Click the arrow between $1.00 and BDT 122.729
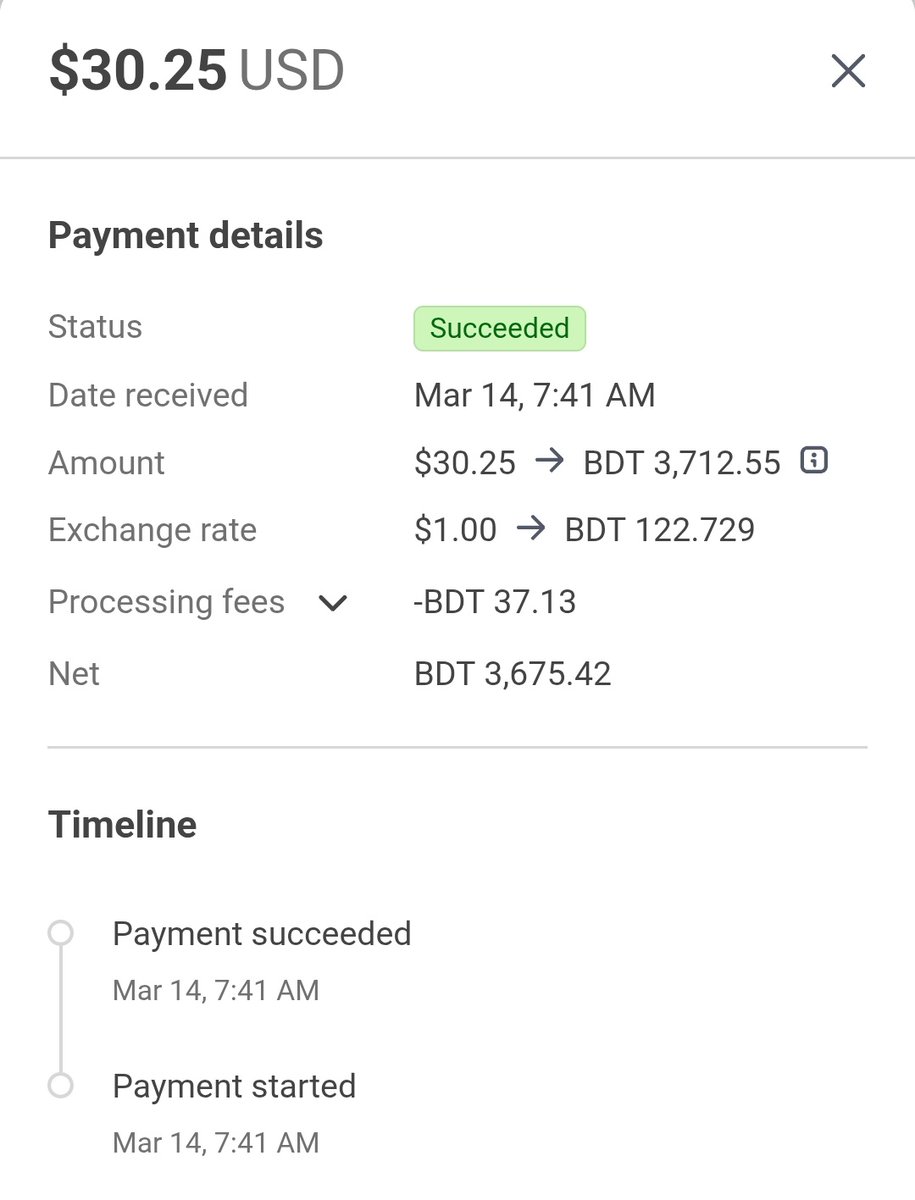This screenshot has width=915, height=1200. pos(531,529)
